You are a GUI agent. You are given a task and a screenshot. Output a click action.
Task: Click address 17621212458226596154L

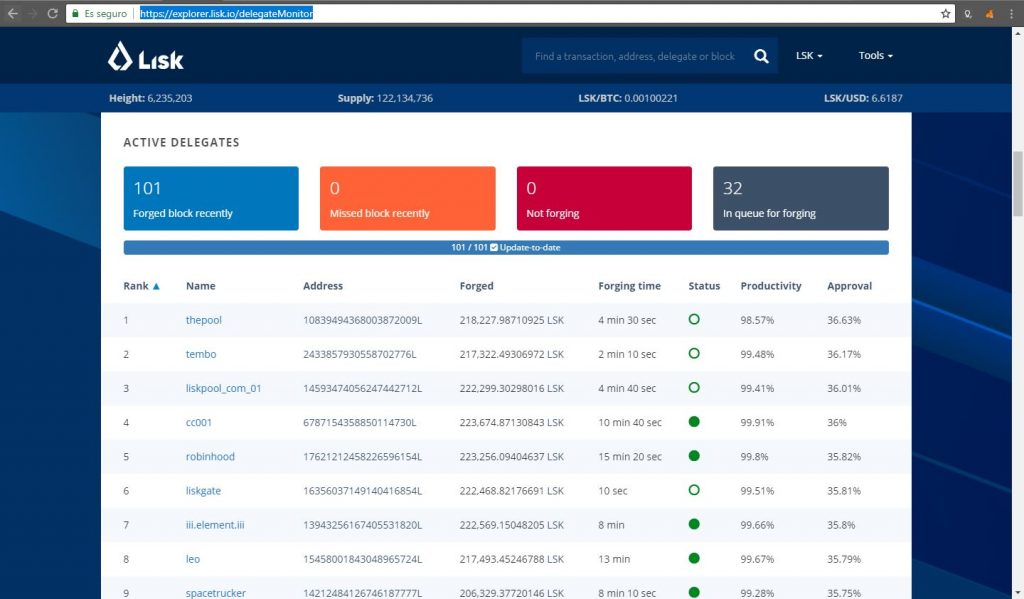362,456
